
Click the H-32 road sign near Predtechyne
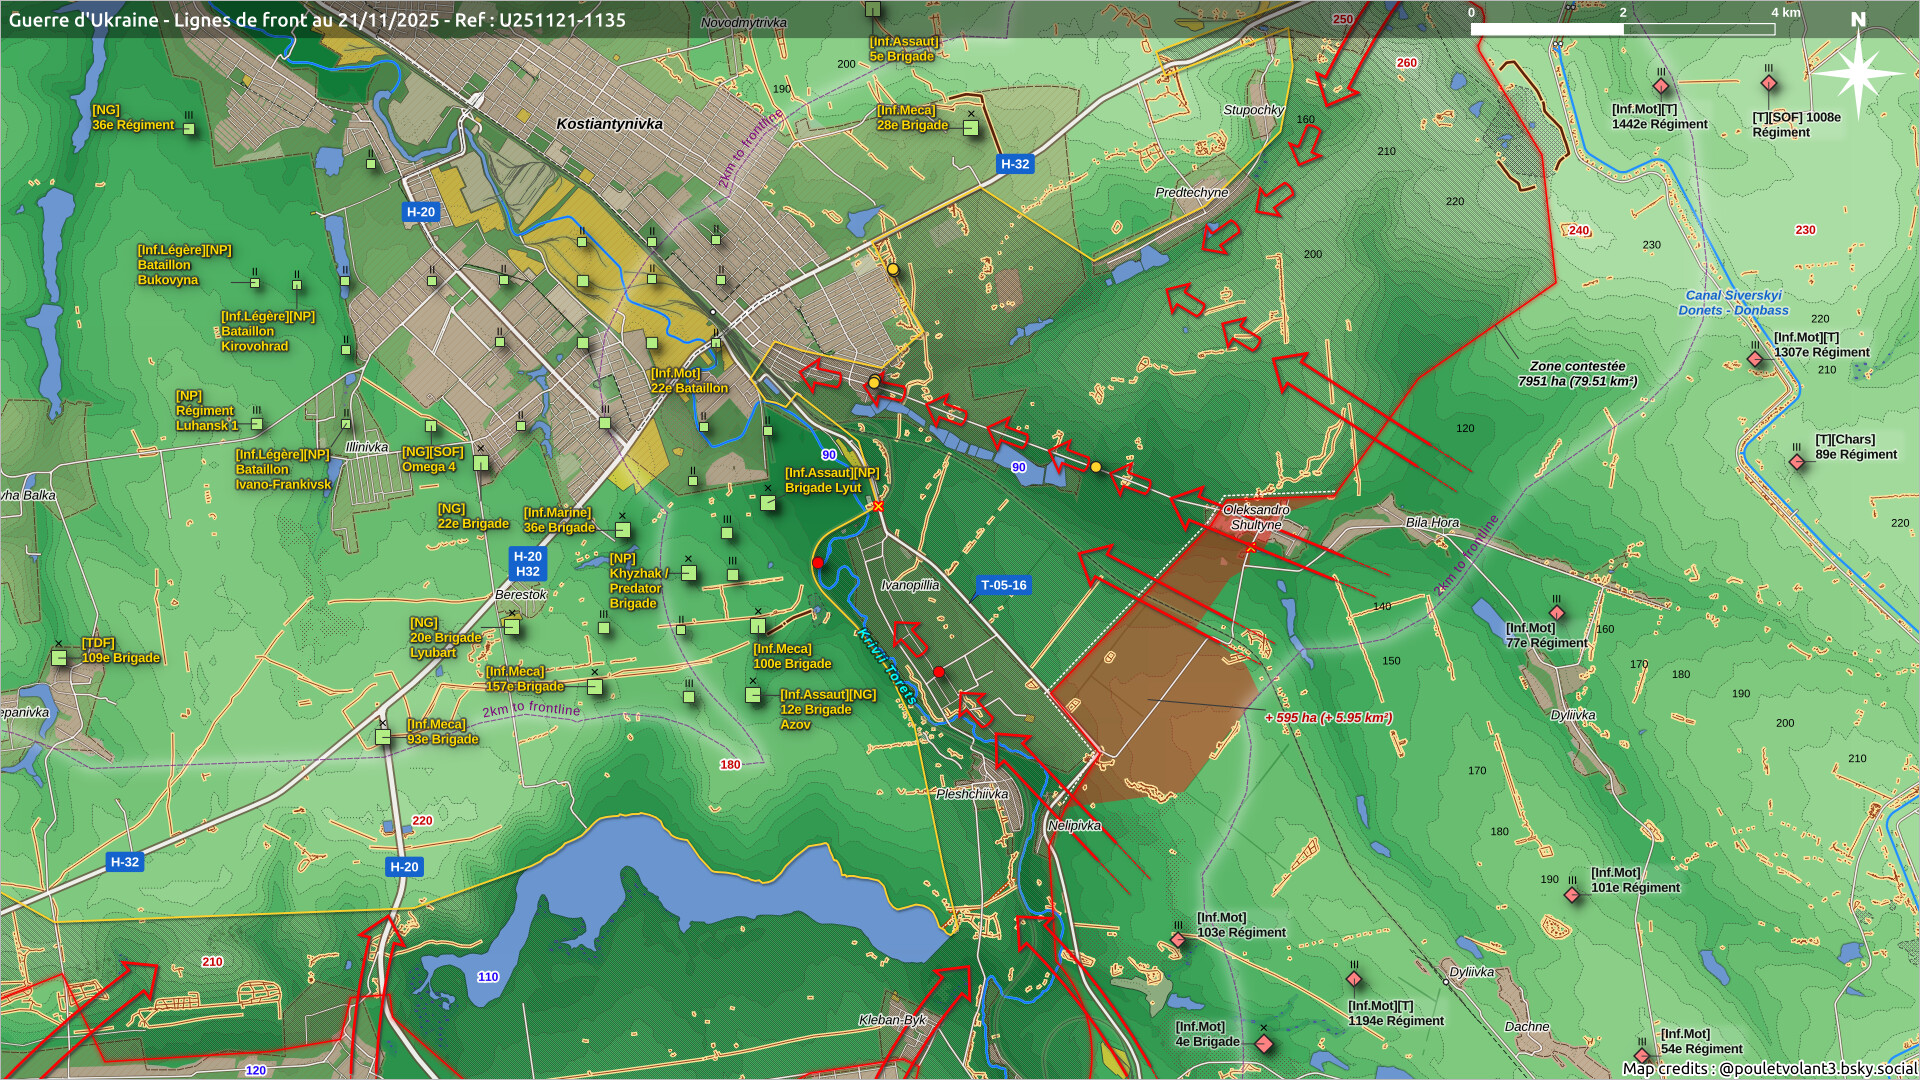[x=1014, y=164]
